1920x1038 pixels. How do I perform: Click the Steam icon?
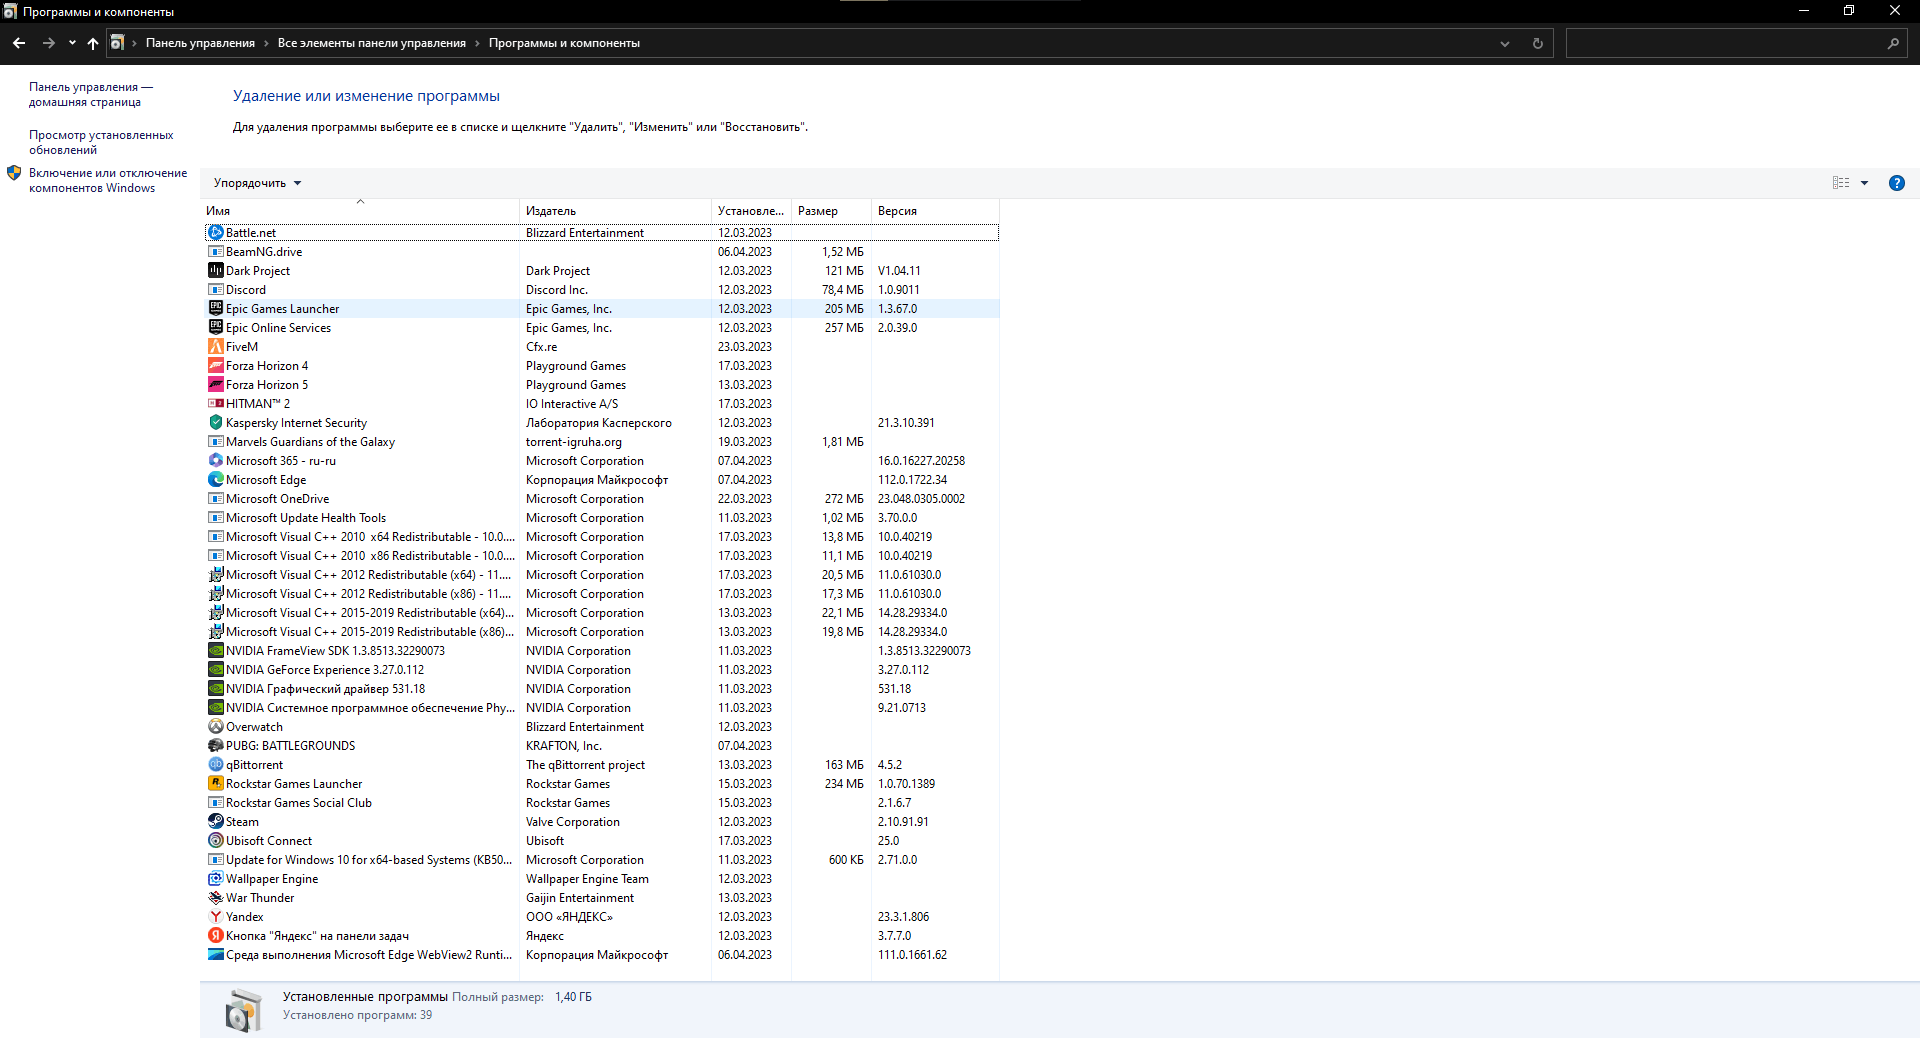(215, 822)
